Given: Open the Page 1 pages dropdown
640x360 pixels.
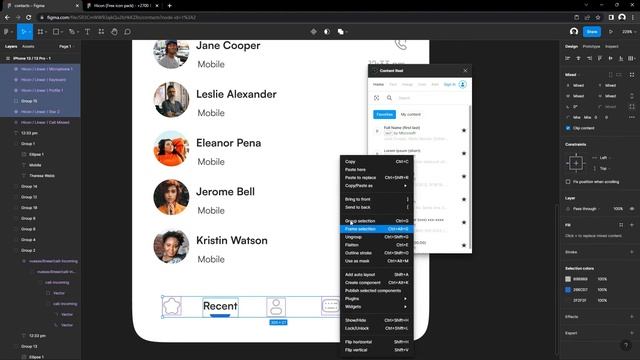Looking at the screenshot, I should (67, 47).
